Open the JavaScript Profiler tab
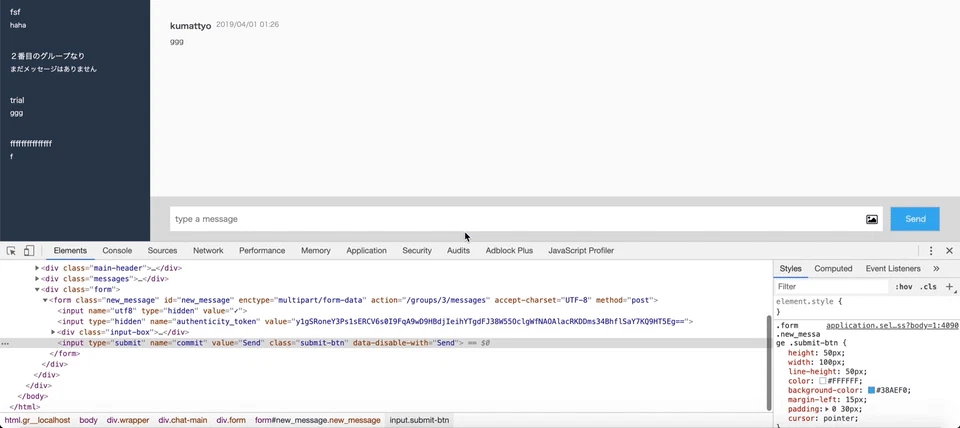Screen dimensions: 960x428 (x=581, y=250)
